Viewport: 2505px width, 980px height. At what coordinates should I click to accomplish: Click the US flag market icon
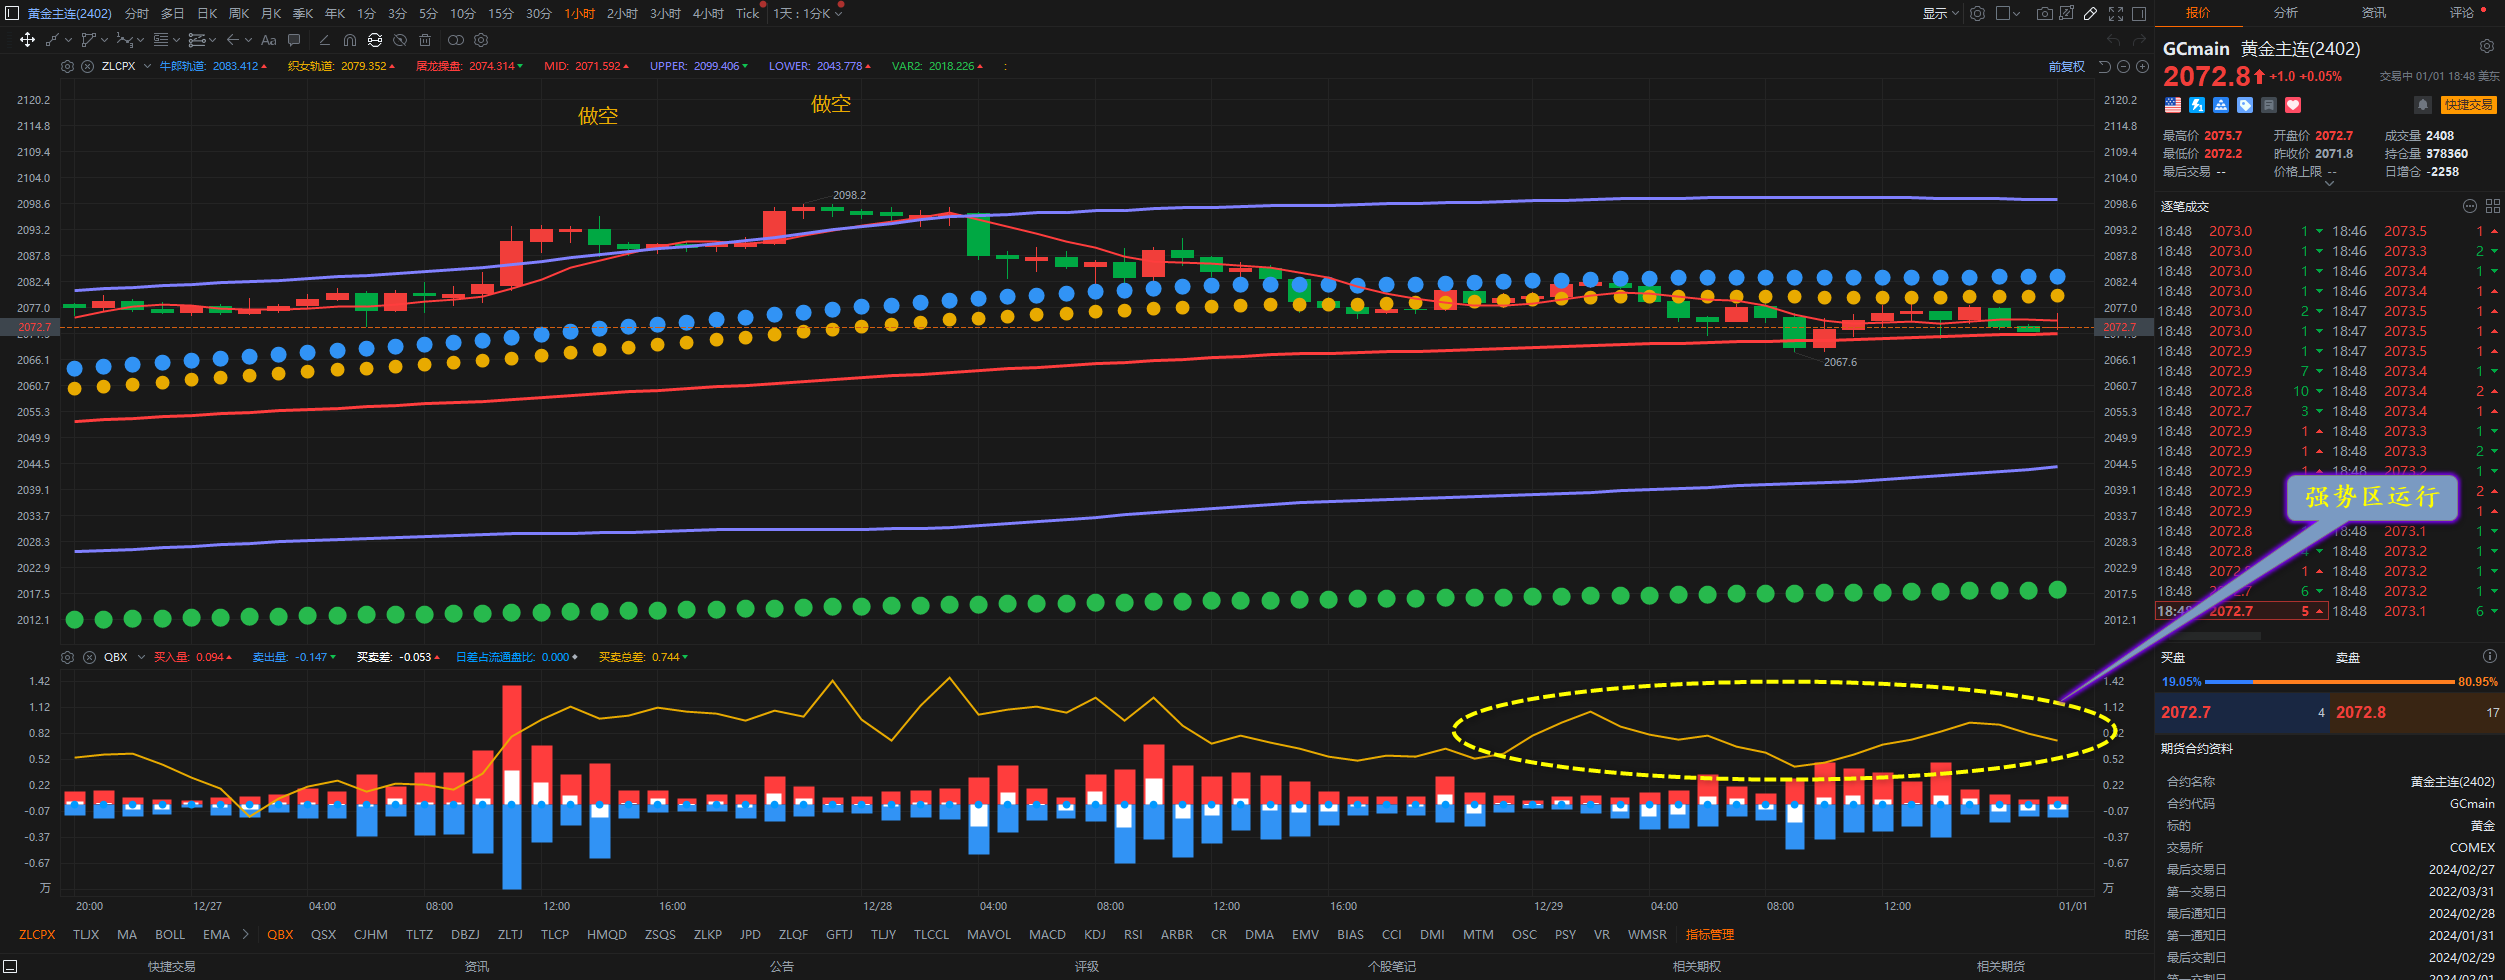[x=2173, y=105]
